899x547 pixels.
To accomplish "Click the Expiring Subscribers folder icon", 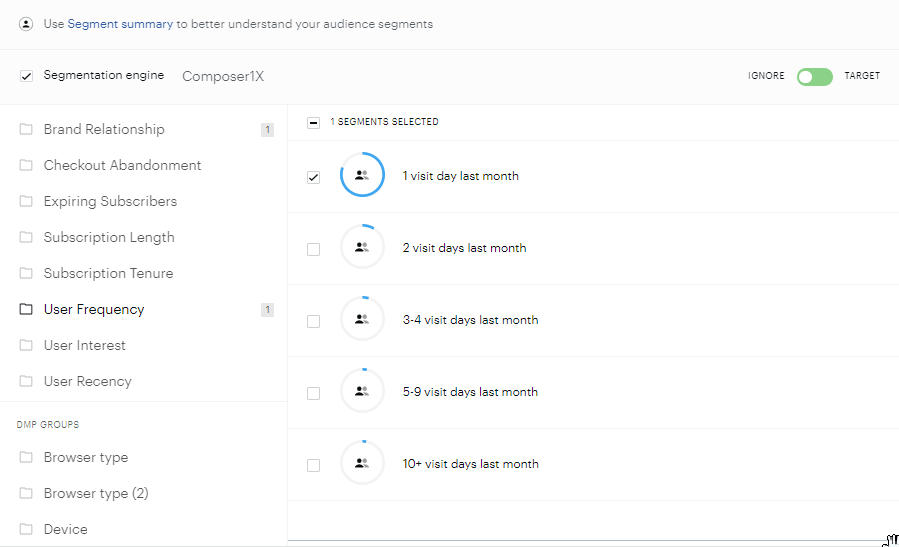I will click(x=26, y=201).
